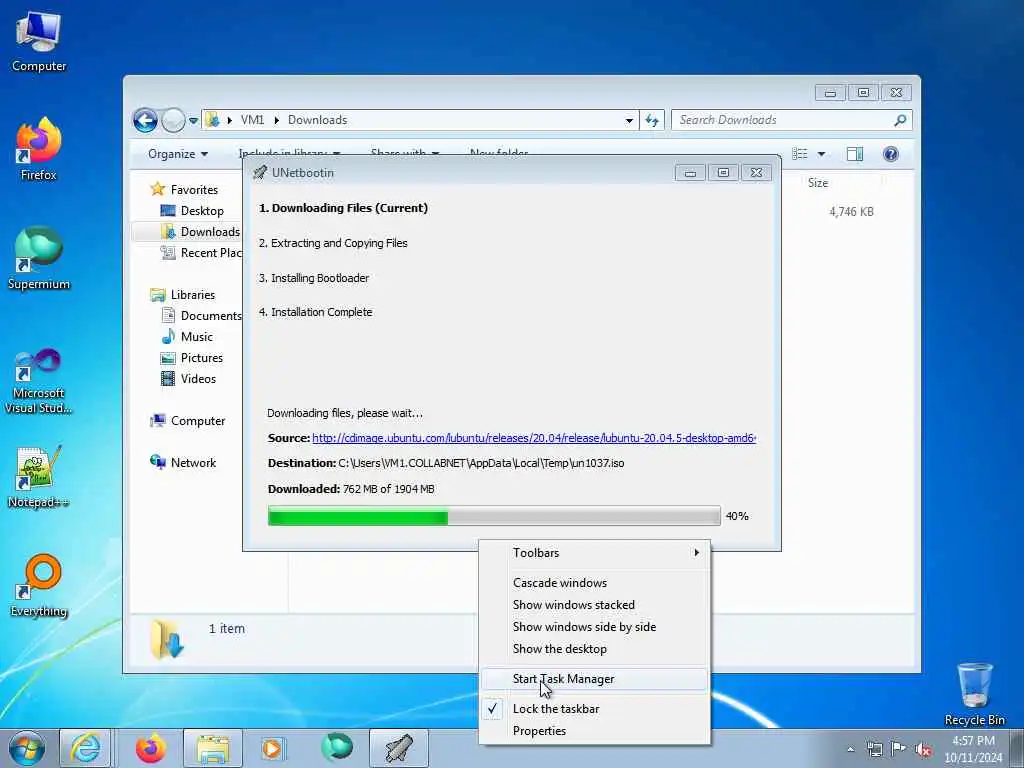The width and height of the screenshot is (1024, 768).
Task: Open the lubuntu ISO source link
Action: coord(534,438)
